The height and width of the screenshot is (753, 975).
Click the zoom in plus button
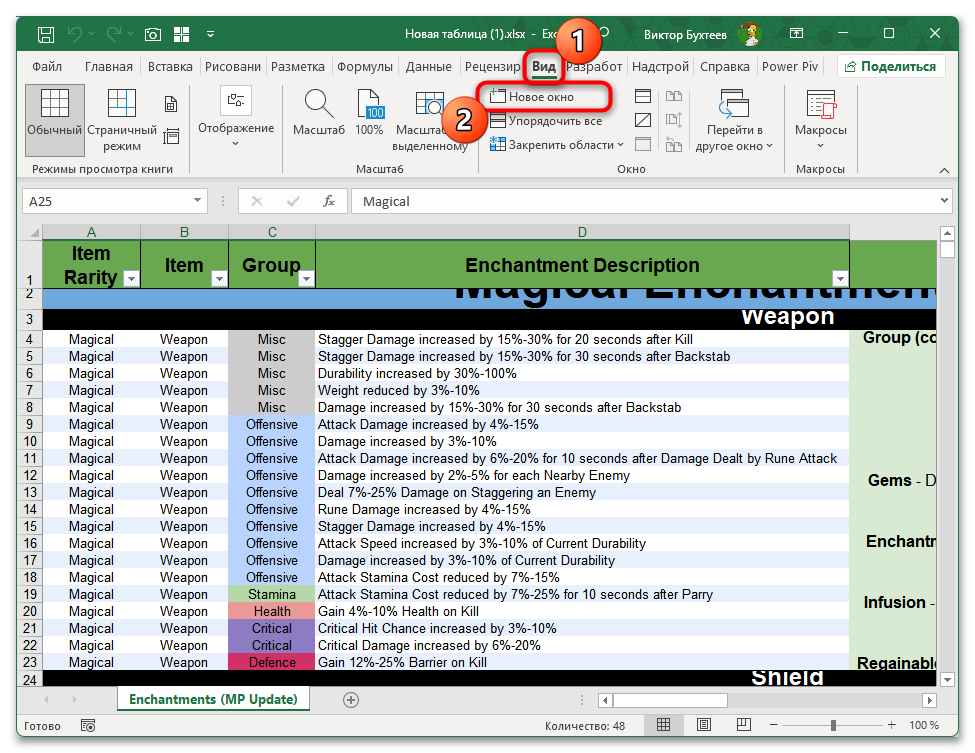[891, 725]
